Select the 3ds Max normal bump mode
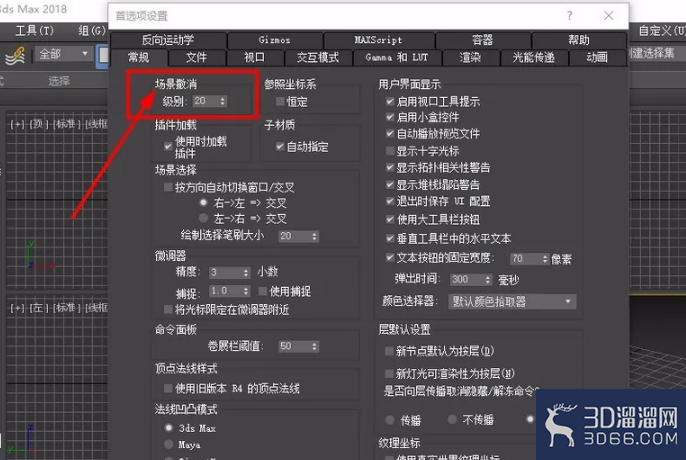This screenshot has width=686, height=460. 169,428
